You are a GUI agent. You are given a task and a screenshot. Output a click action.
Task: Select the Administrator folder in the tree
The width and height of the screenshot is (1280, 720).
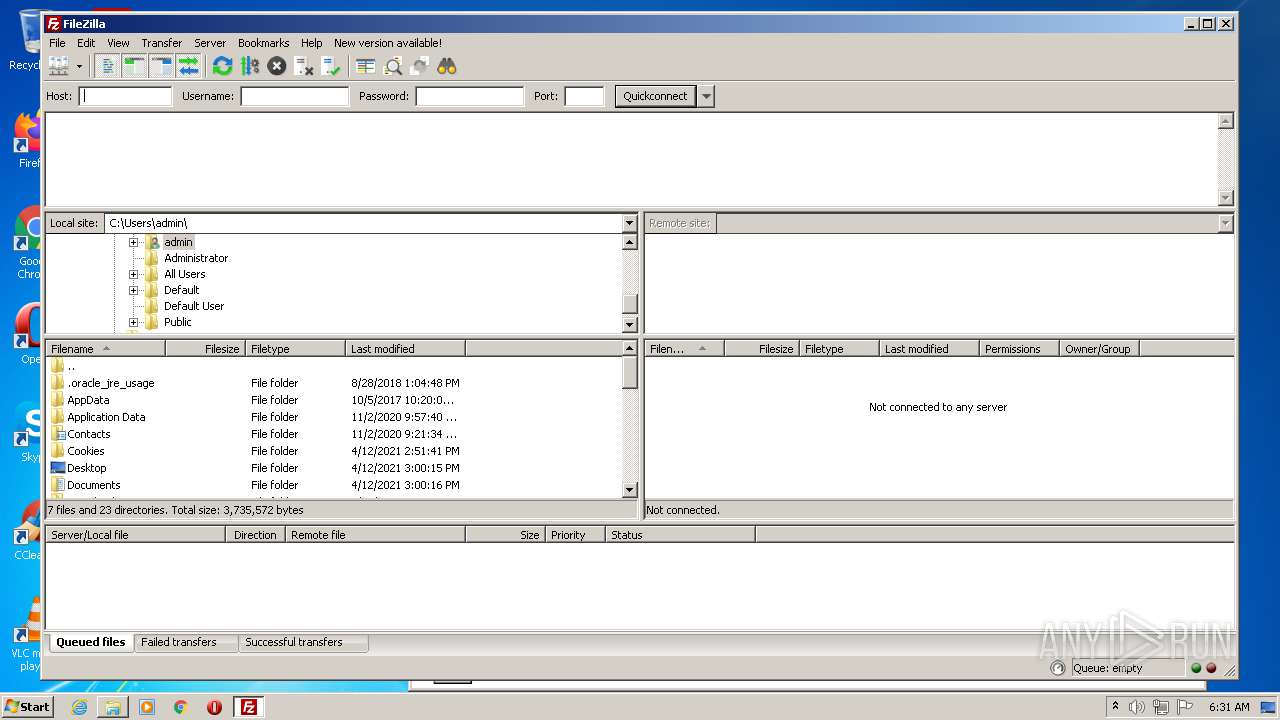coord(196,258)
